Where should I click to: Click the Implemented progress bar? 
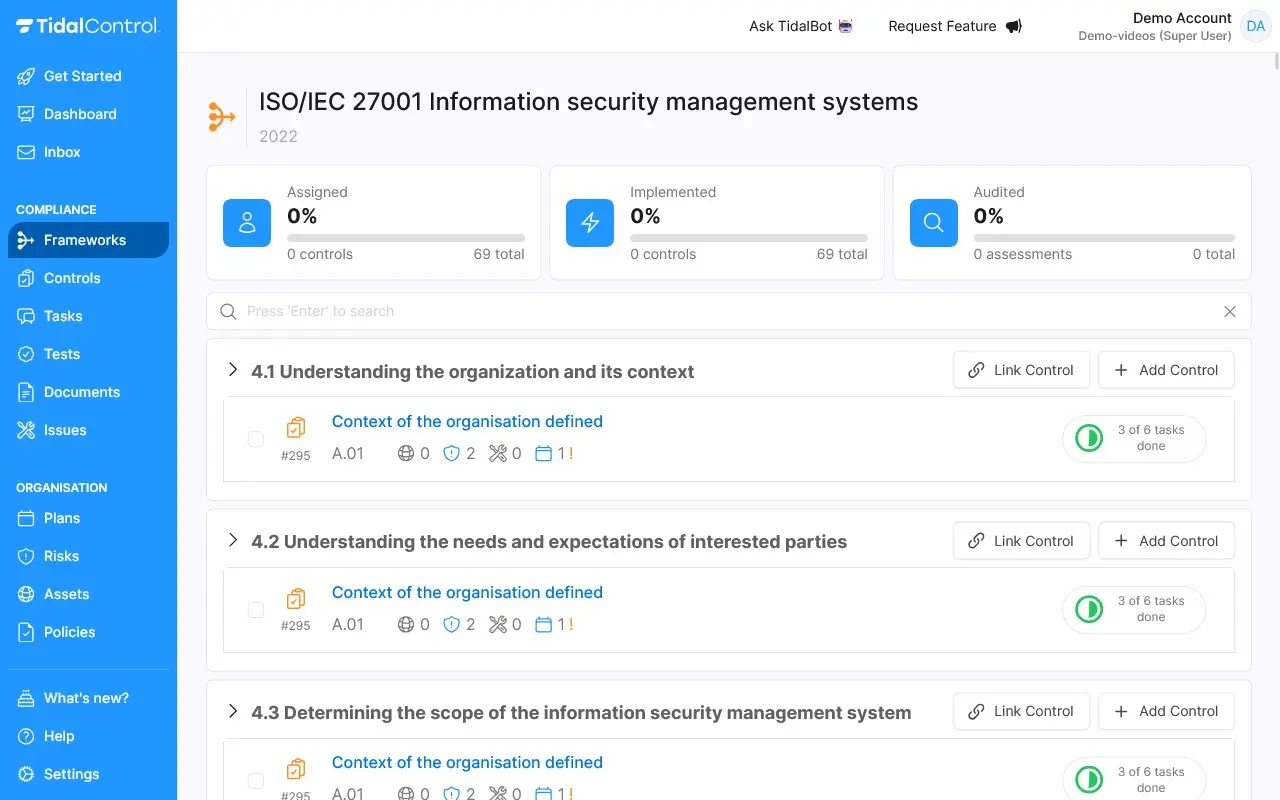[749, 238]
